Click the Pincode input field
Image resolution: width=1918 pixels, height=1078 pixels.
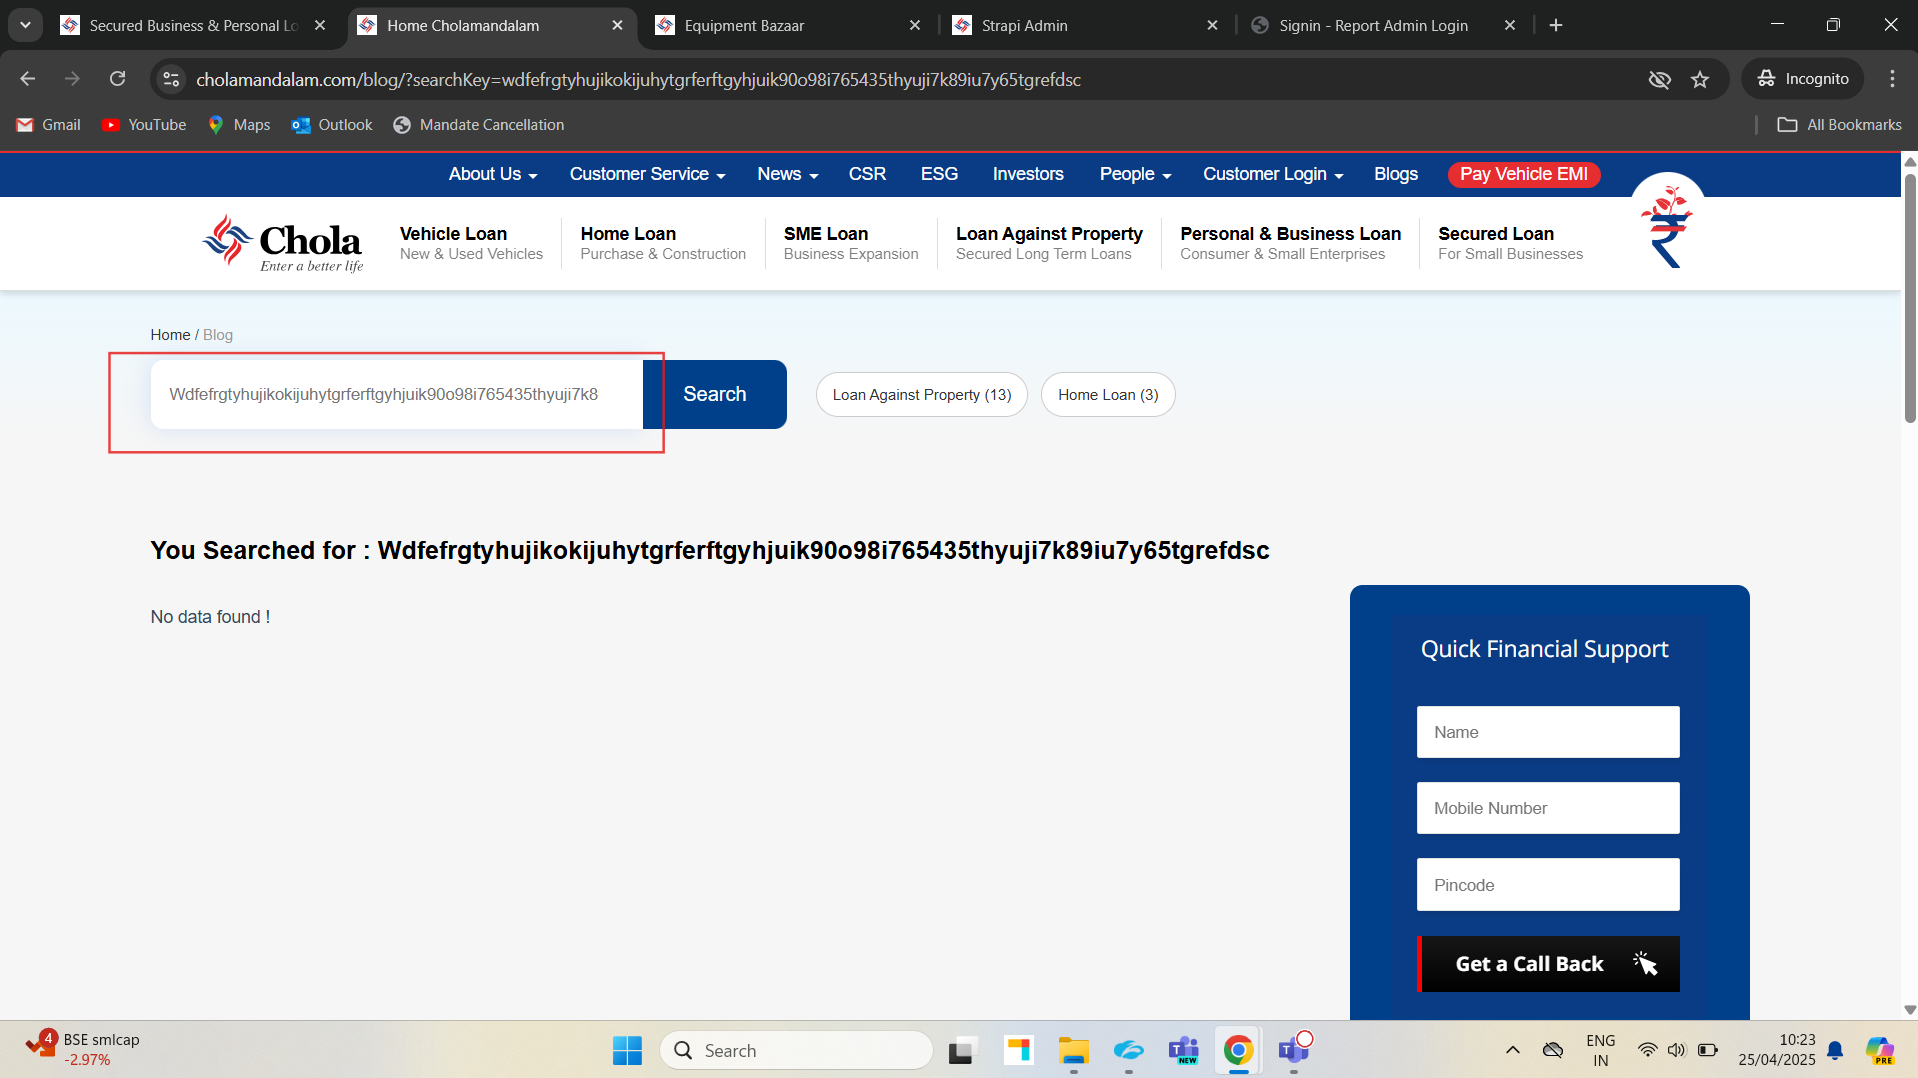1548,885
